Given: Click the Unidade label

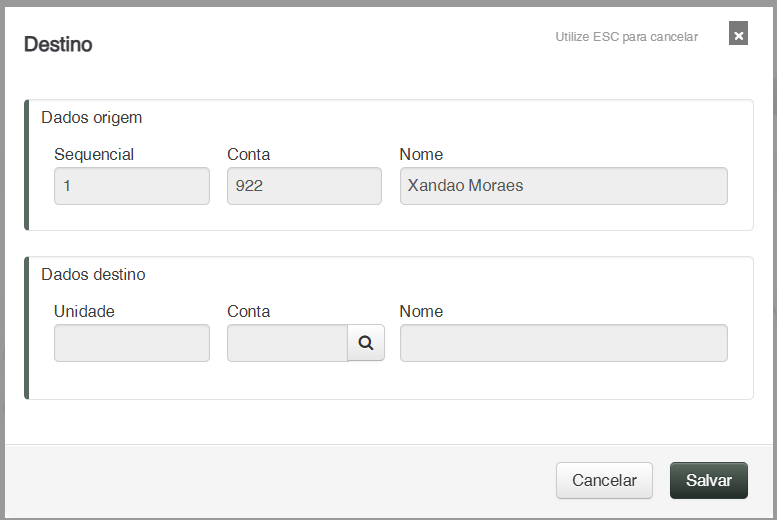Looking at the screenshot, I should pos(84,311).
